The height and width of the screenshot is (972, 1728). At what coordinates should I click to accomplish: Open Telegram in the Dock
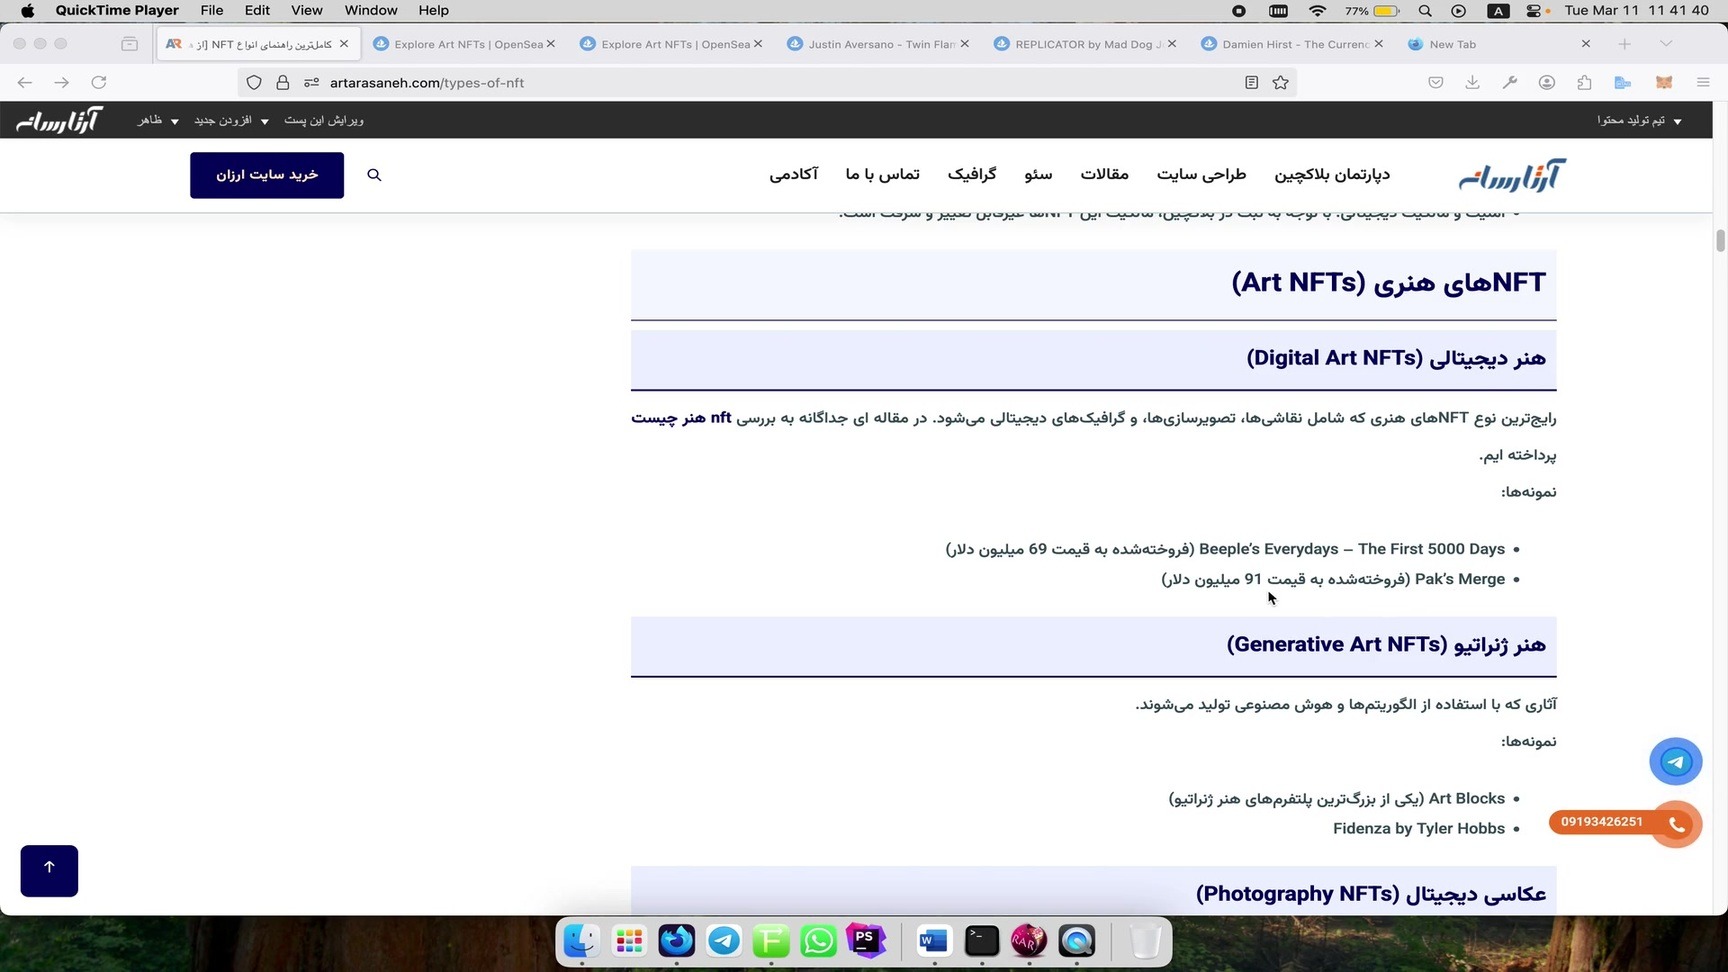click(x=724, y=941)
